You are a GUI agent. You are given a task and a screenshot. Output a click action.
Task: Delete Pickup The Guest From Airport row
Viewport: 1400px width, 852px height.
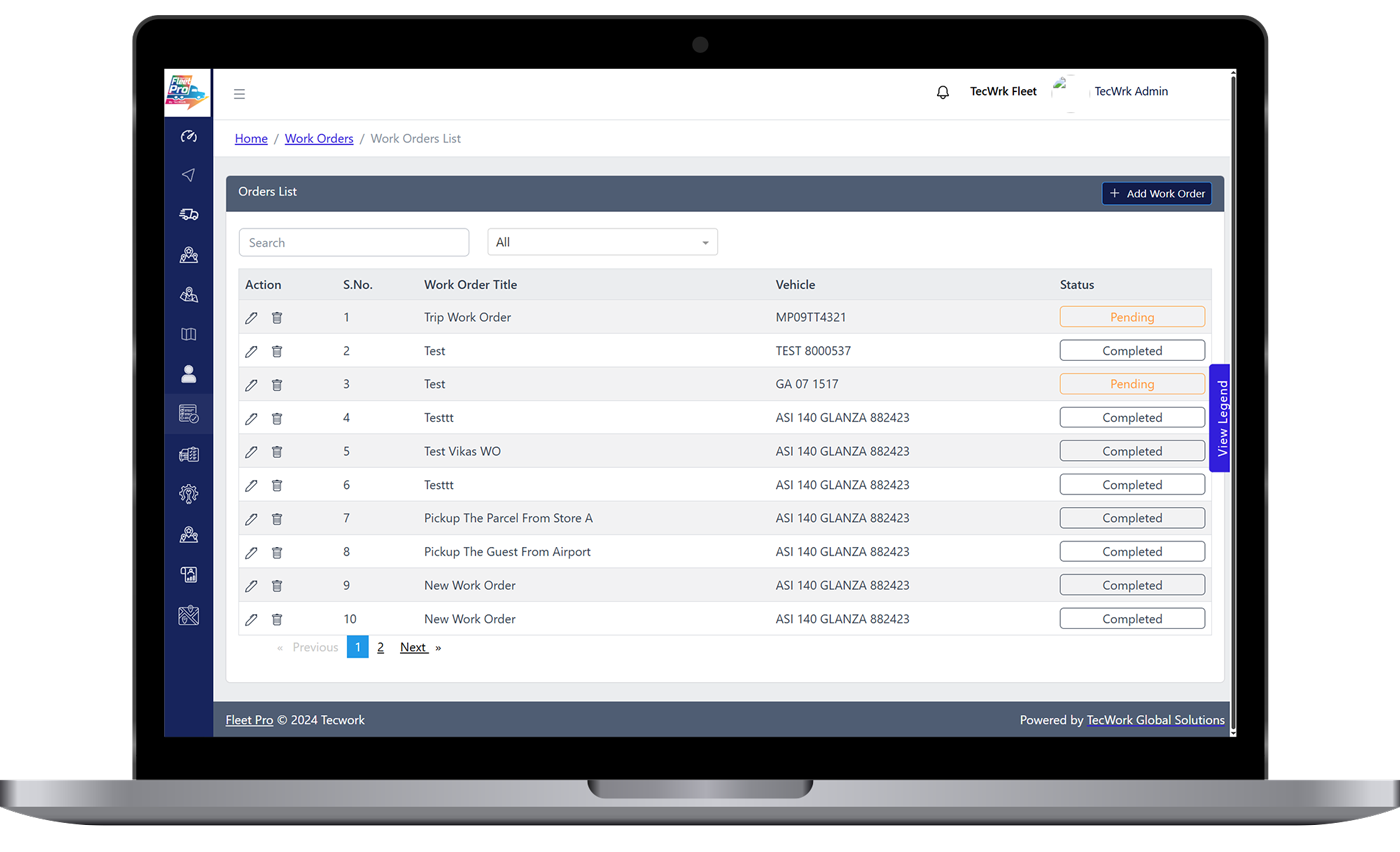click(x=277, y=552)
